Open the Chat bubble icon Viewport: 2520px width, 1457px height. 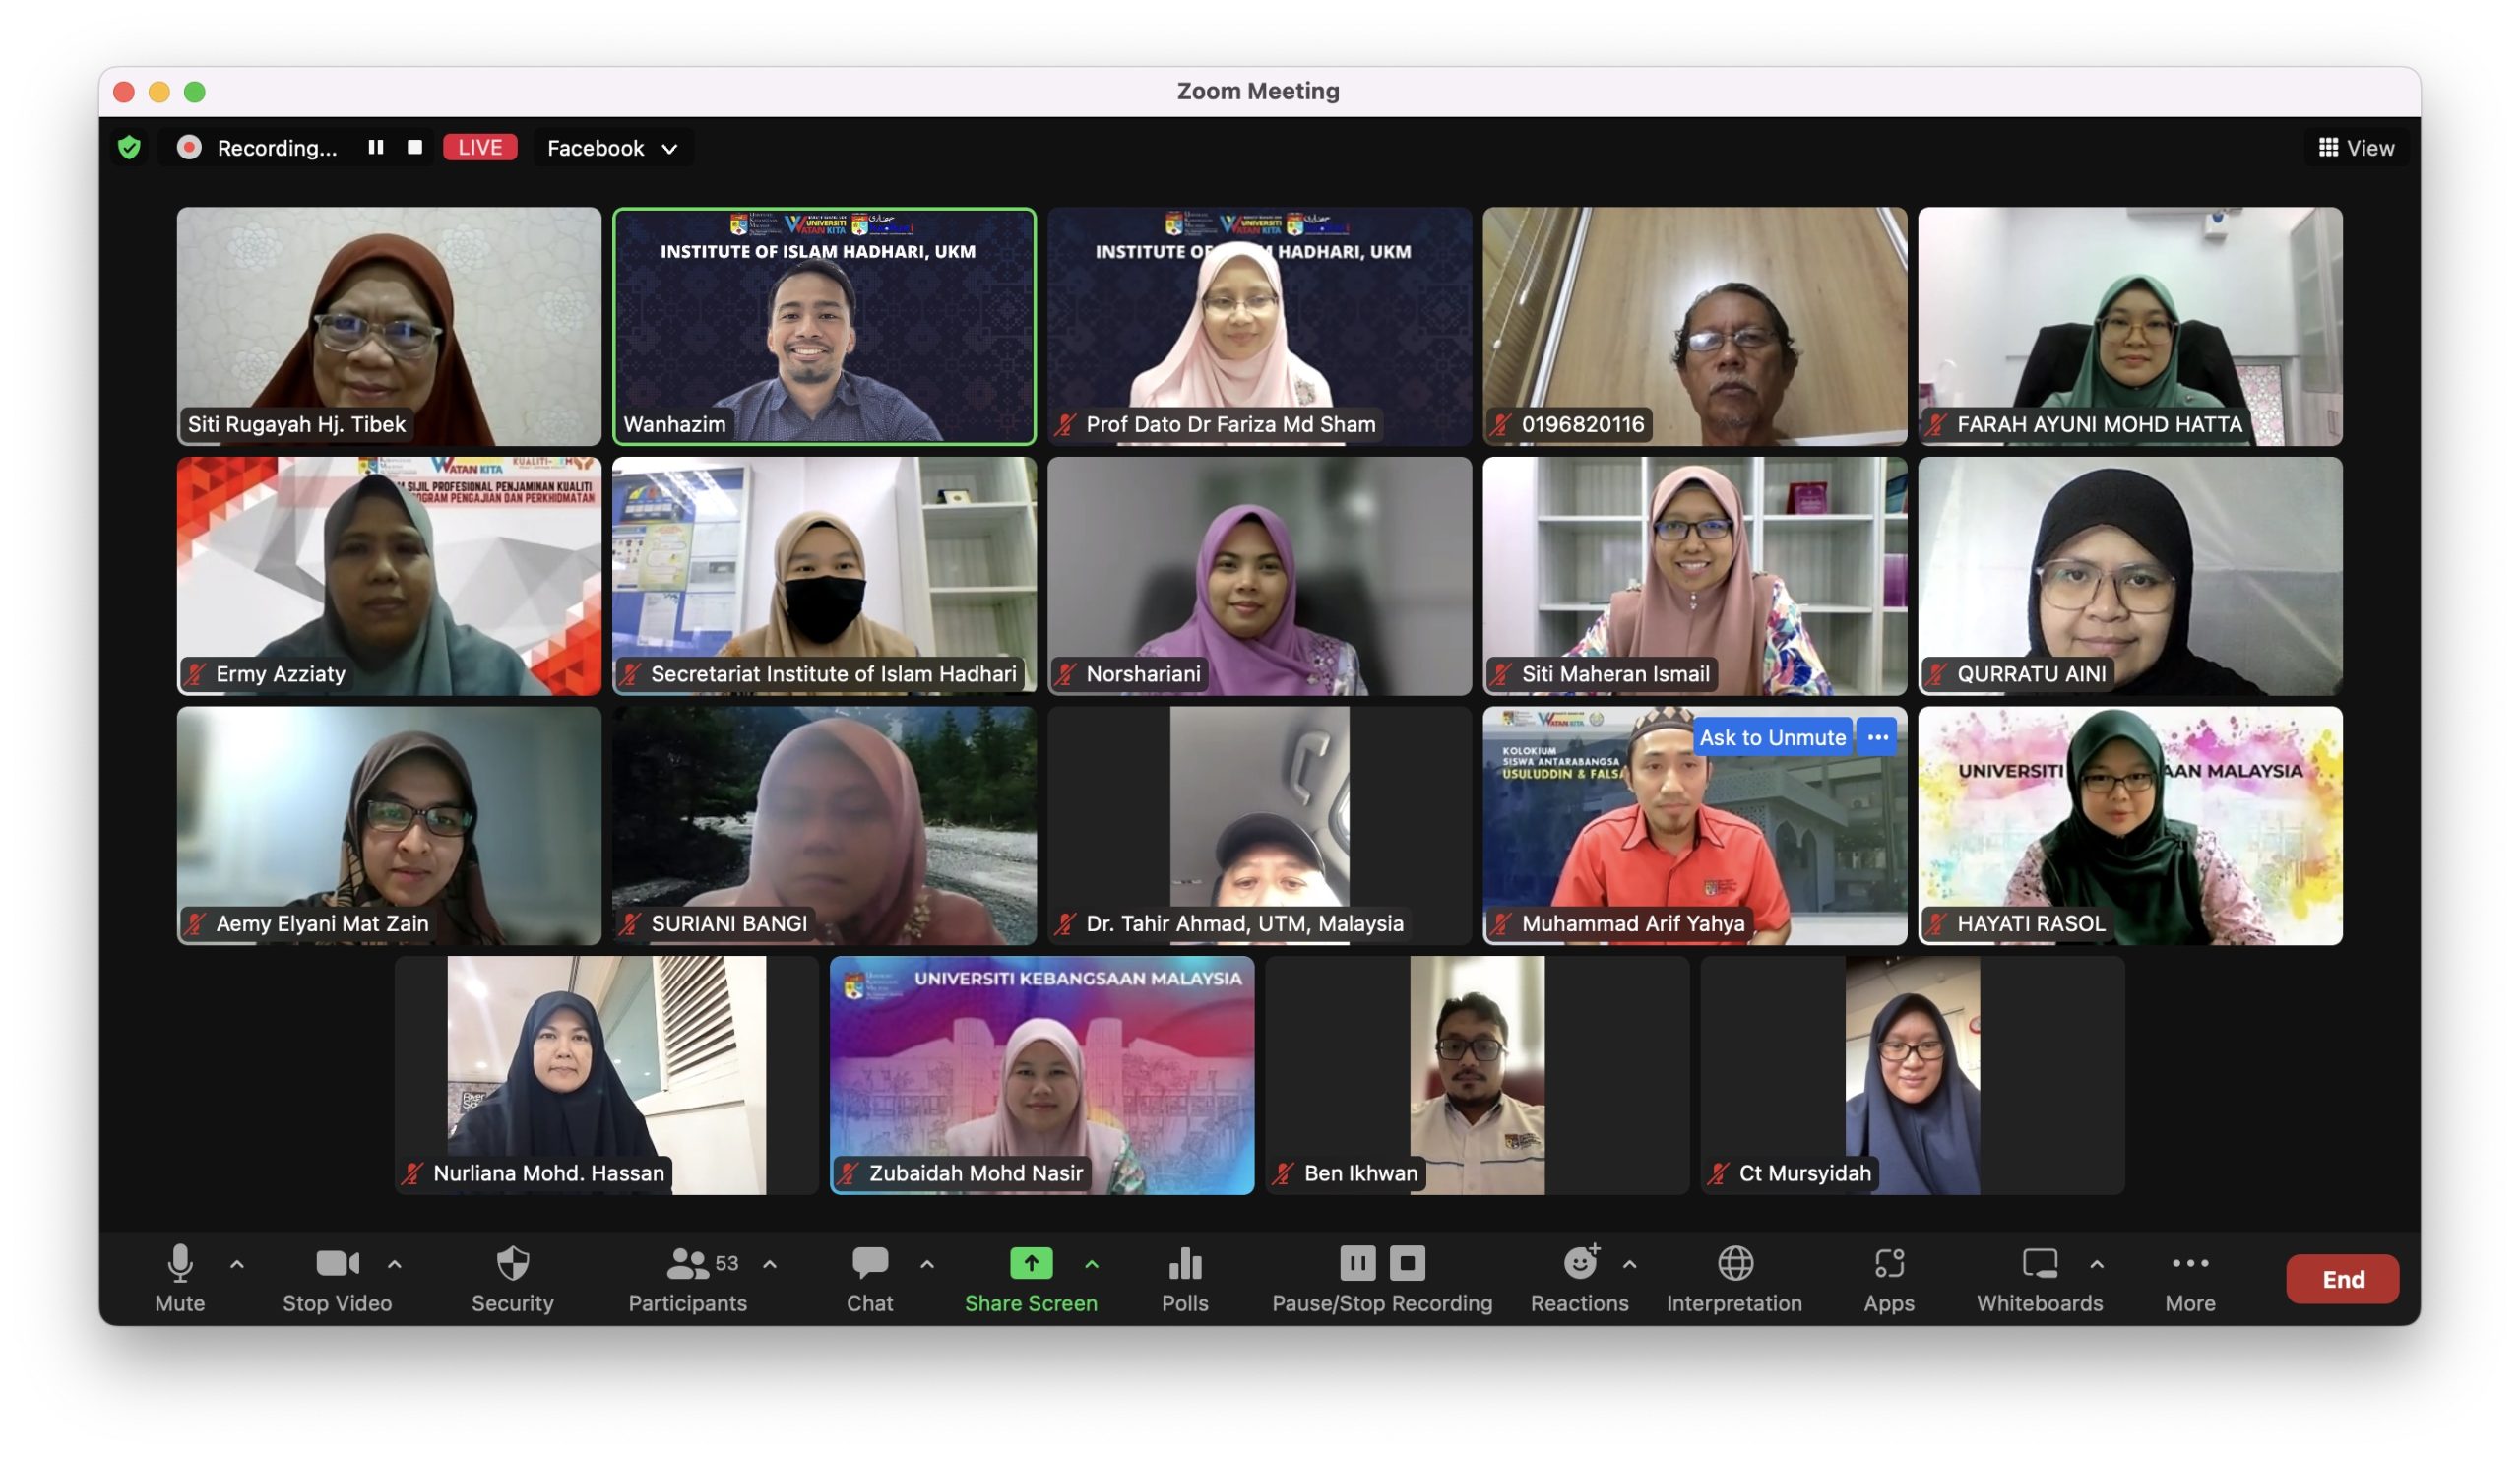[869, 1265]
